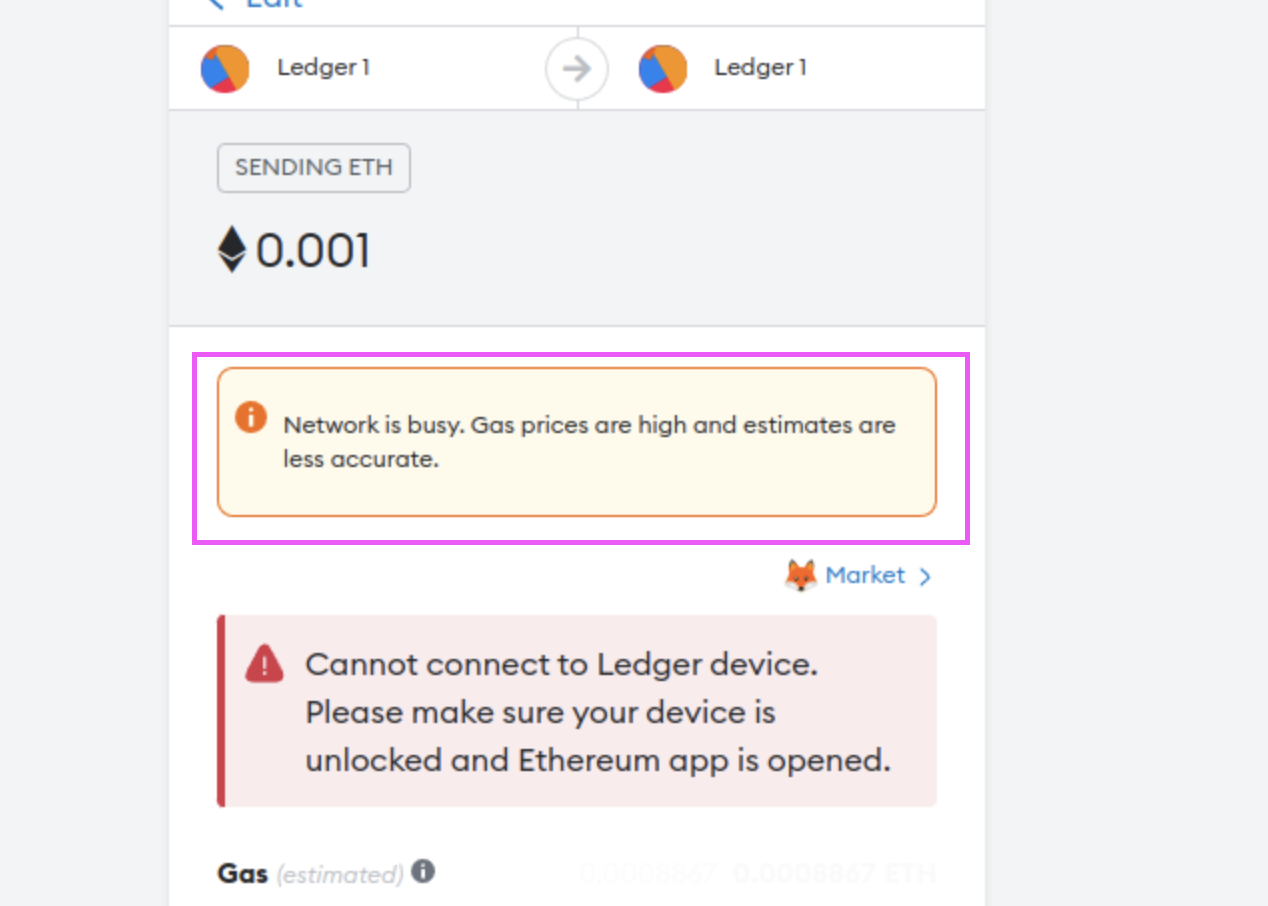Click the SENDING ETH badge
This screenshot has width=1268, height=906.
(313, 168)
